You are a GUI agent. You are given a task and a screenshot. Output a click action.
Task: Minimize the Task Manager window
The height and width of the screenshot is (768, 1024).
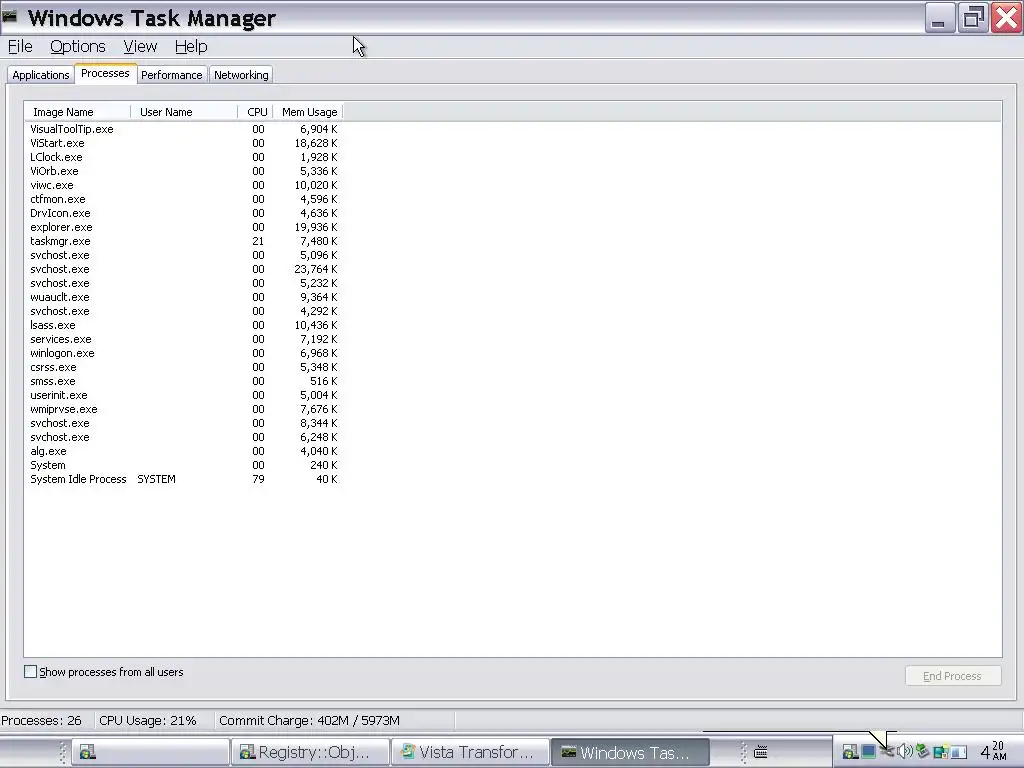coord(940,18)
